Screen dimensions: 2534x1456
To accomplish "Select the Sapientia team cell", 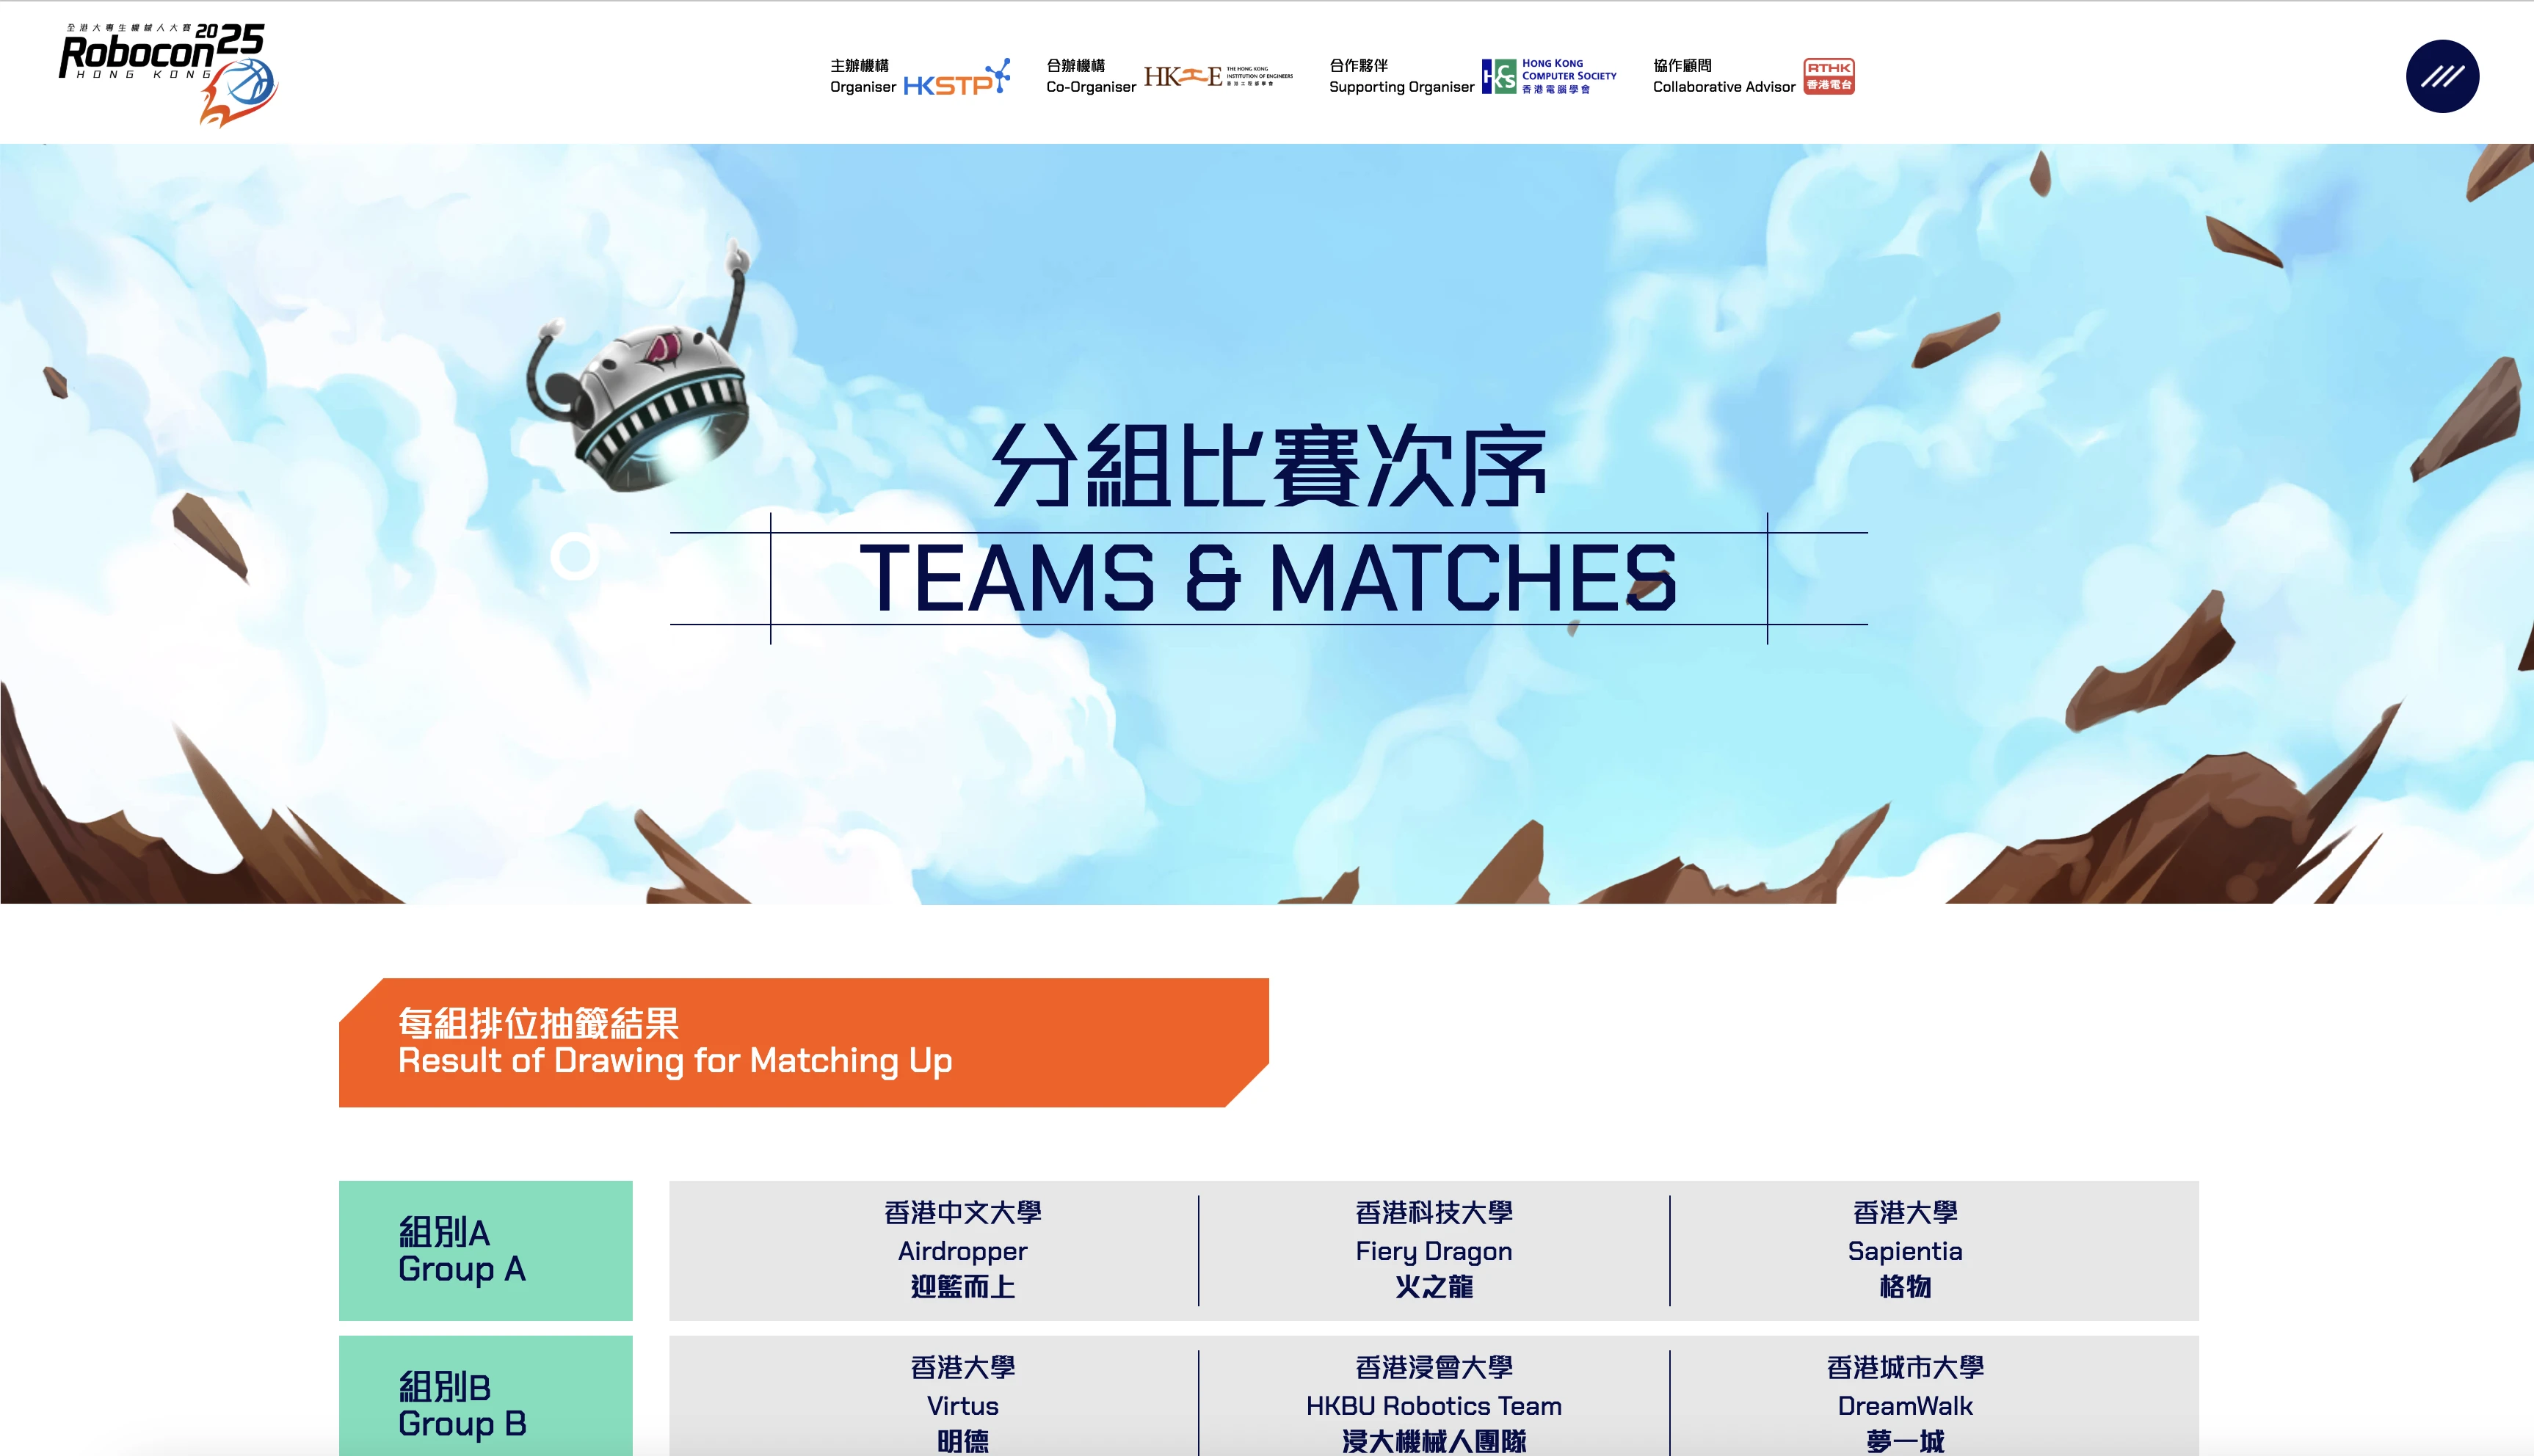I will tap(1904, 1250).
